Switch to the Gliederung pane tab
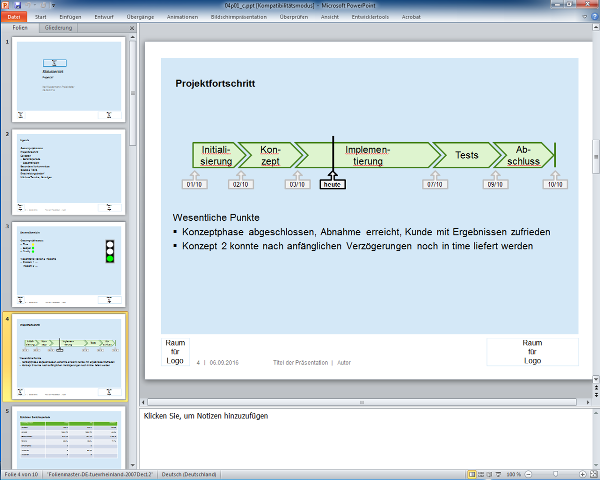This screenshot has width=600, height=480. (59, 28)
